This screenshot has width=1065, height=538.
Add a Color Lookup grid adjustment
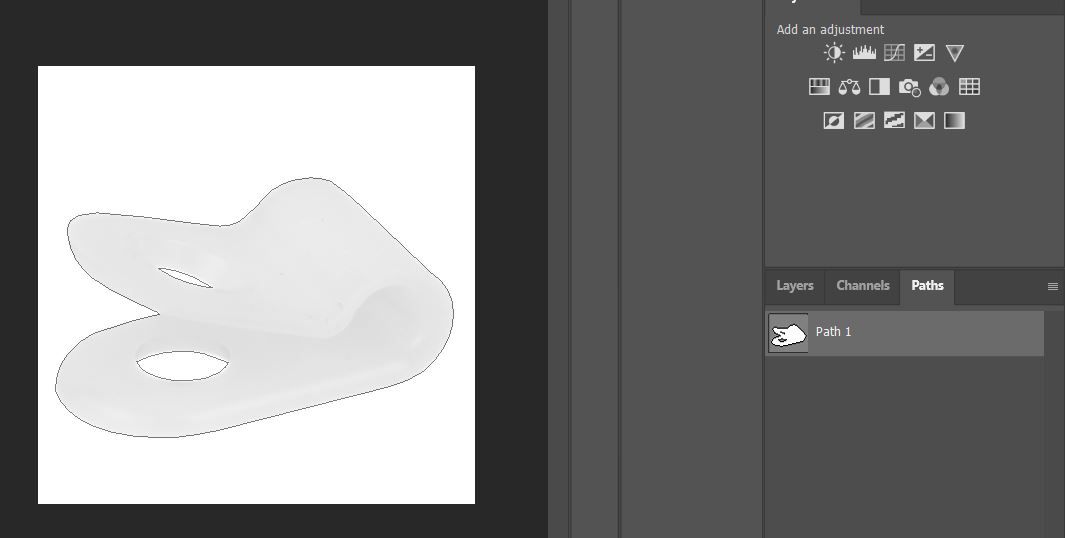pos(969,87)
